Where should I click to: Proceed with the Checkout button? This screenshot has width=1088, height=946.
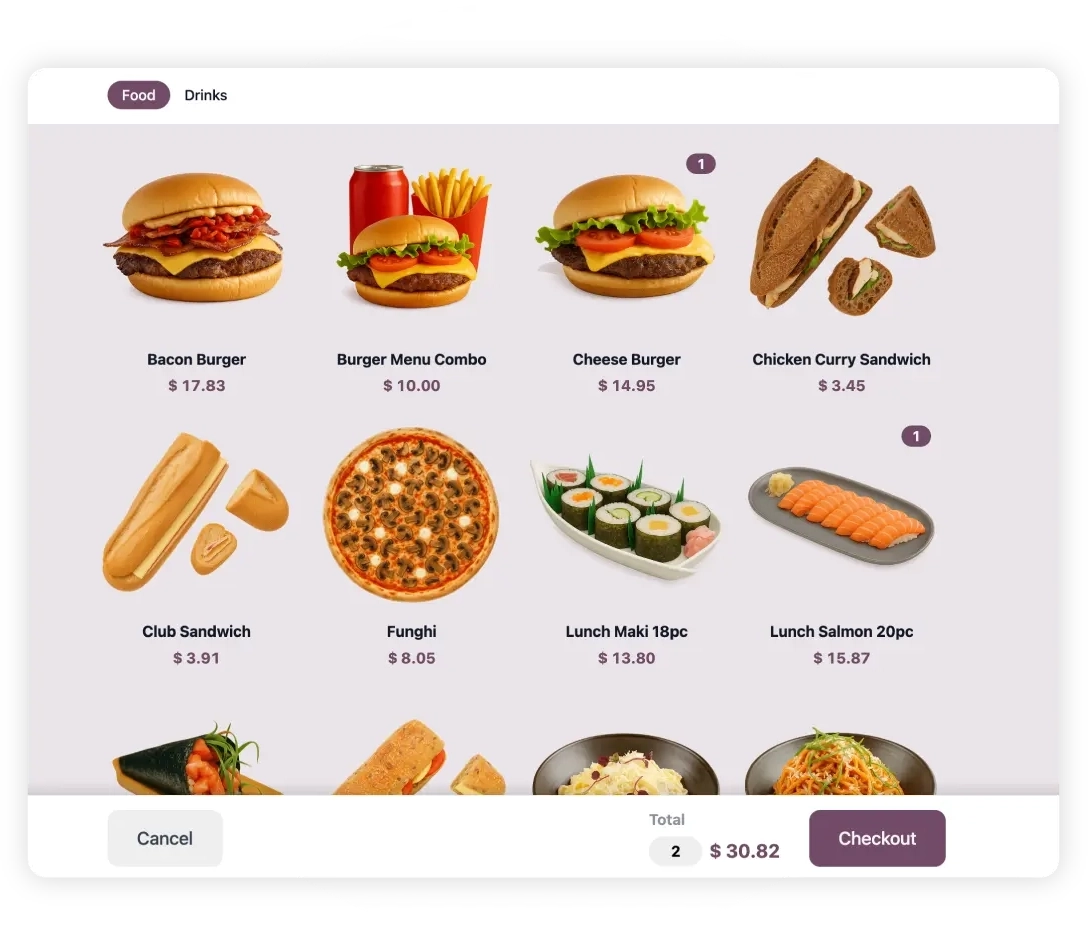tap(877, 838)
